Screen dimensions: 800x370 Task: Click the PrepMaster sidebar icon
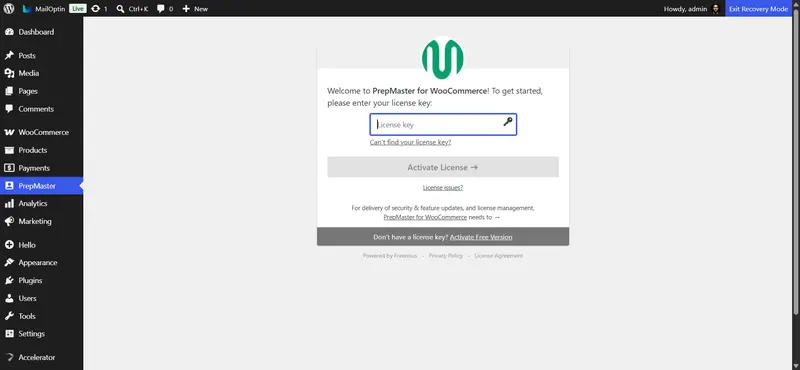[9, 186]
